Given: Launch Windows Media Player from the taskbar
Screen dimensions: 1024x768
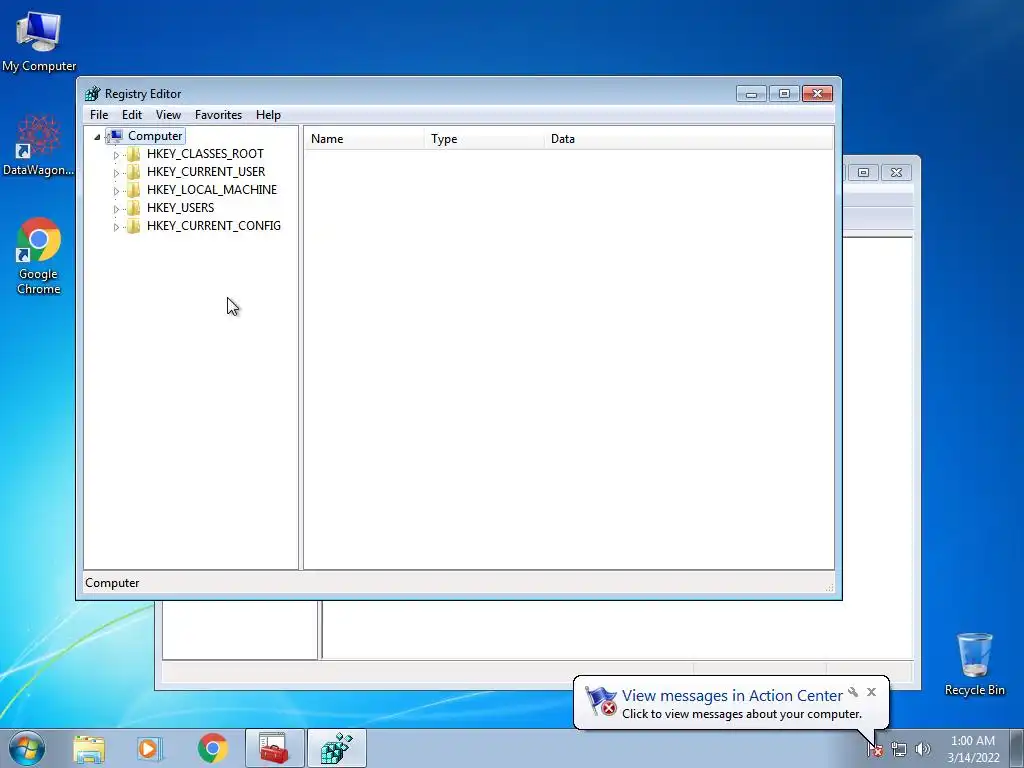Looking at the screenshot, I should point(149,748).
